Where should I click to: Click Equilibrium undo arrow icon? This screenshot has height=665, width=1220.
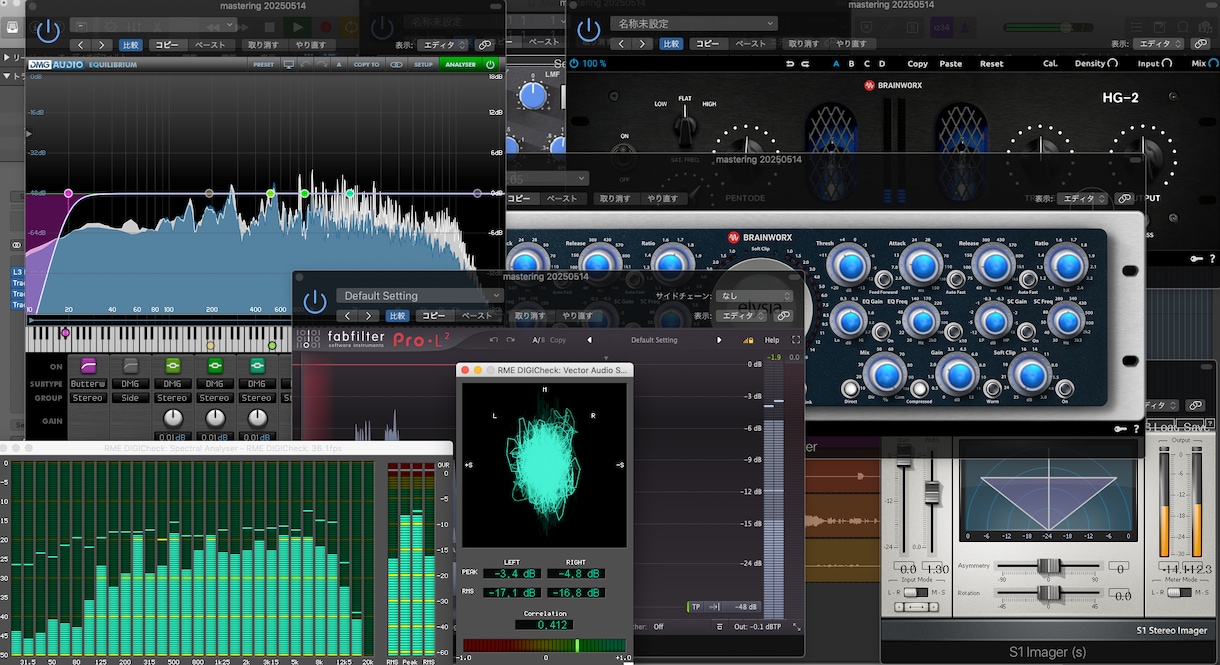[x=307, y=64]
